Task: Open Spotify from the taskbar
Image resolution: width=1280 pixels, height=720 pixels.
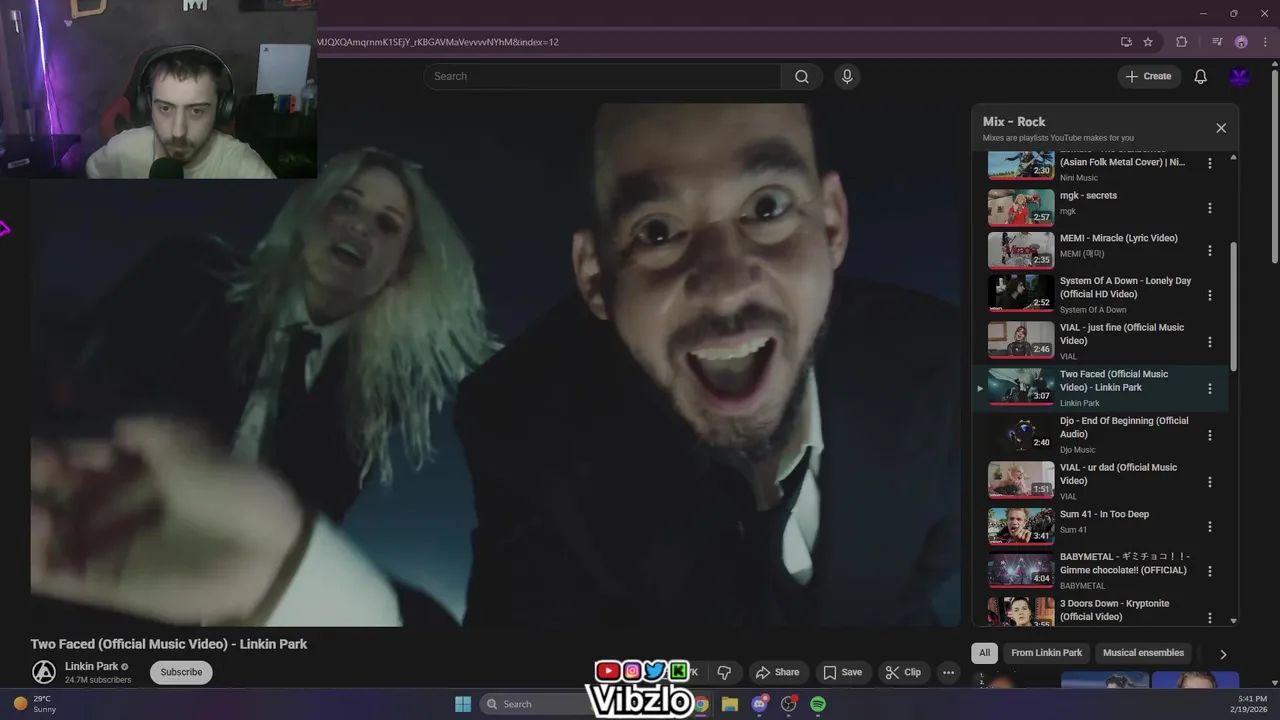Action: 818,704
